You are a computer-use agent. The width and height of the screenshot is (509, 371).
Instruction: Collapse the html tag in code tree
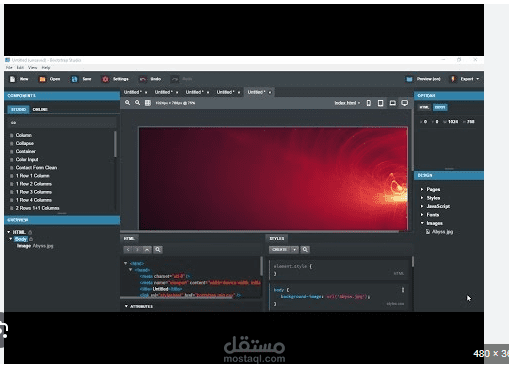[126, 263]
